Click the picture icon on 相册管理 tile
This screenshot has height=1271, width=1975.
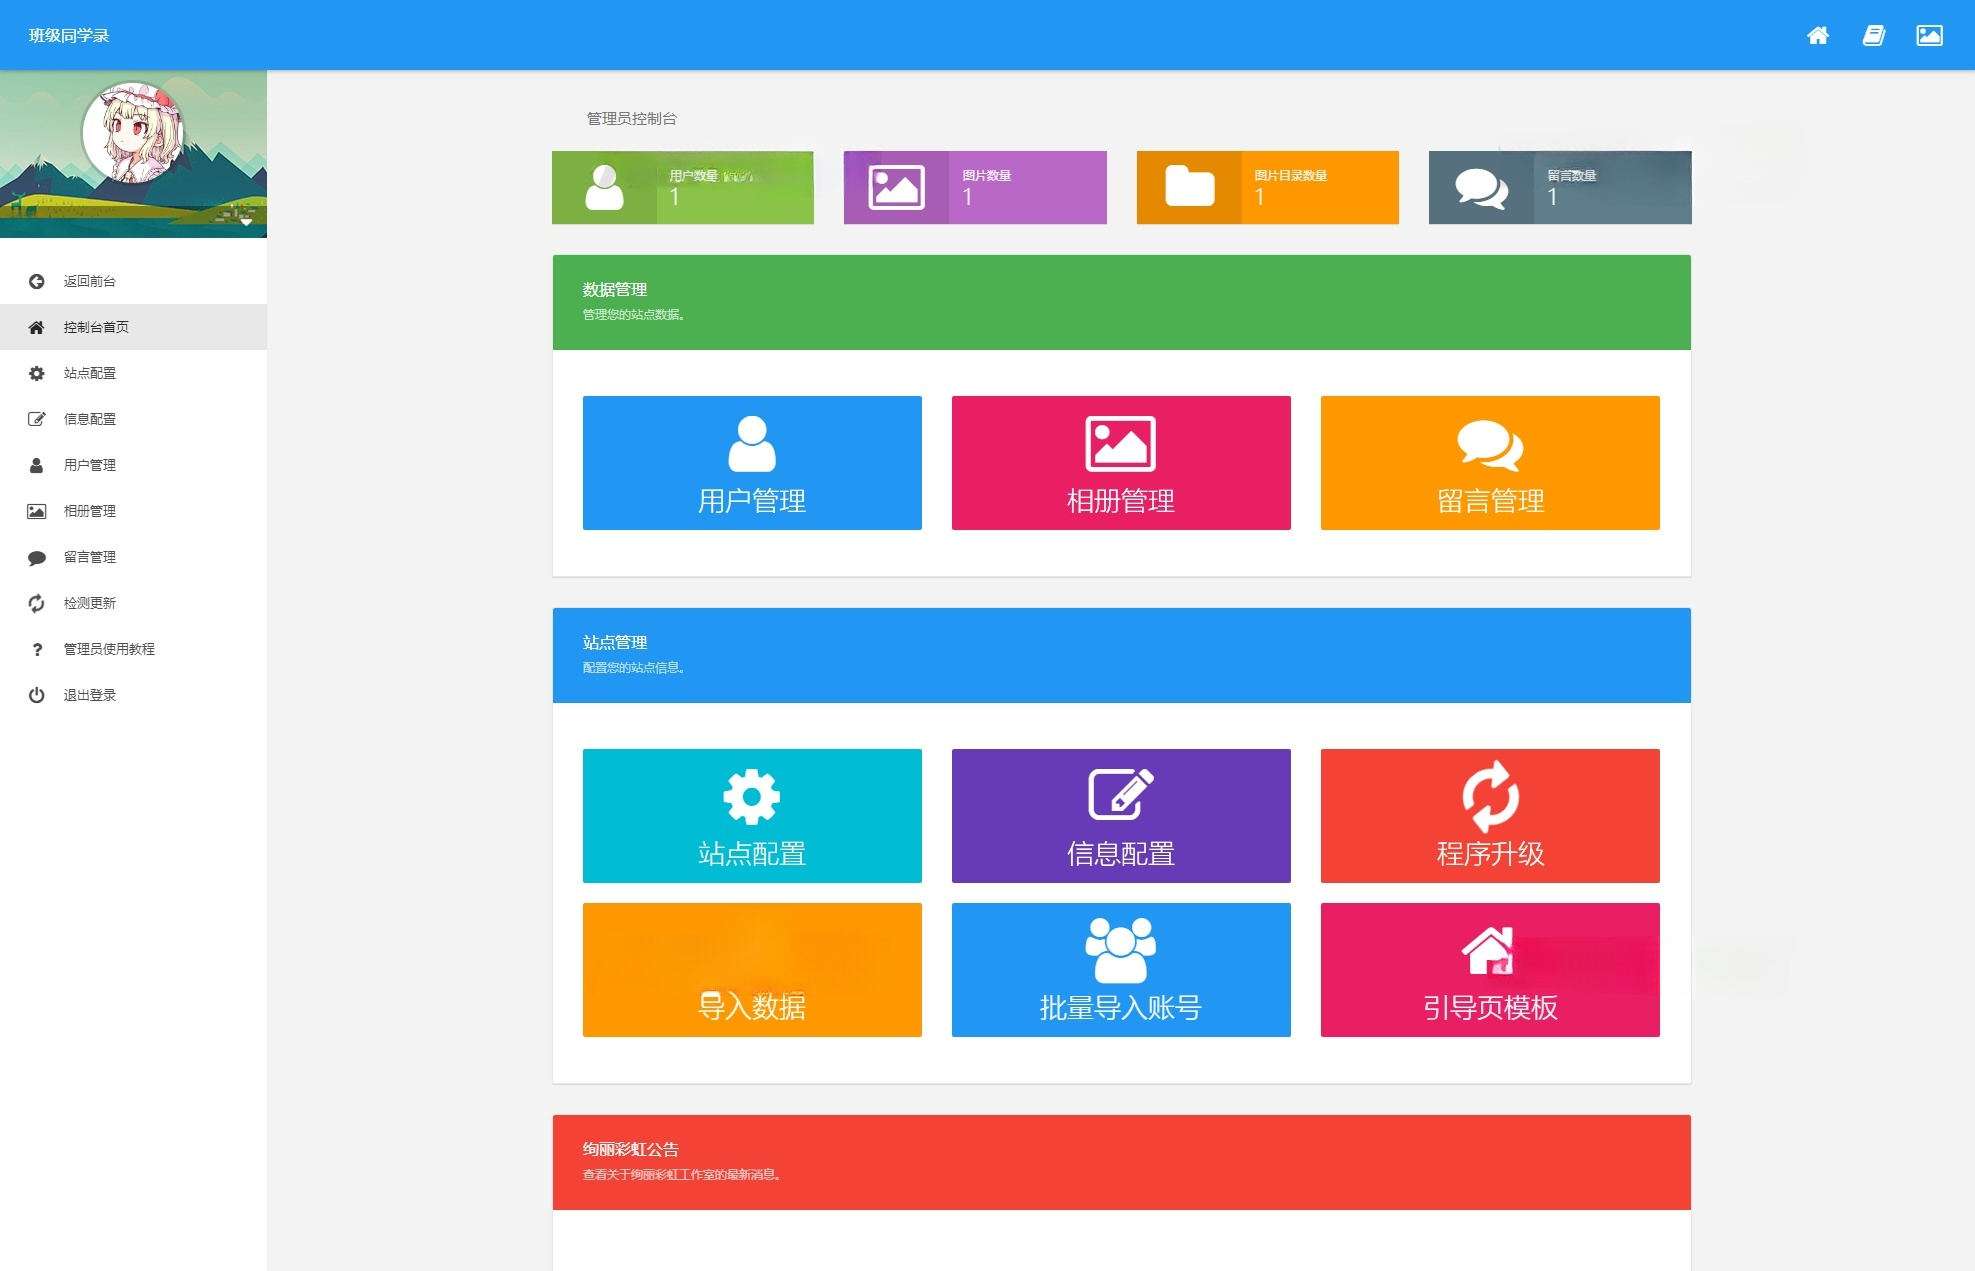1121,444
